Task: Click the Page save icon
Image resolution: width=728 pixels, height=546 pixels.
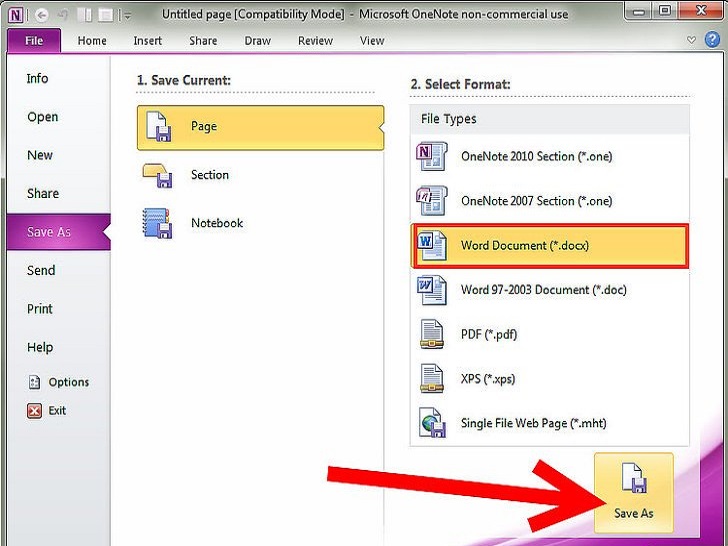Action: pos(159,126)
